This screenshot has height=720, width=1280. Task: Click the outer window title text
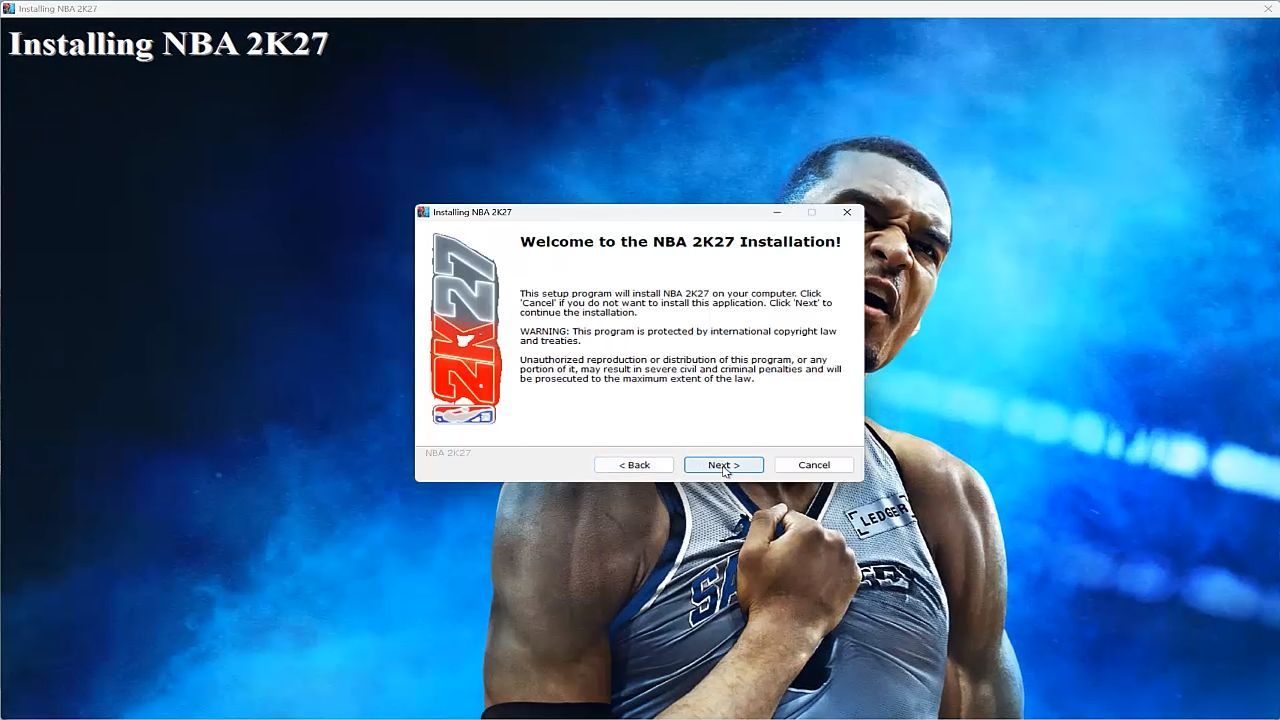click(x=58, y=9)
